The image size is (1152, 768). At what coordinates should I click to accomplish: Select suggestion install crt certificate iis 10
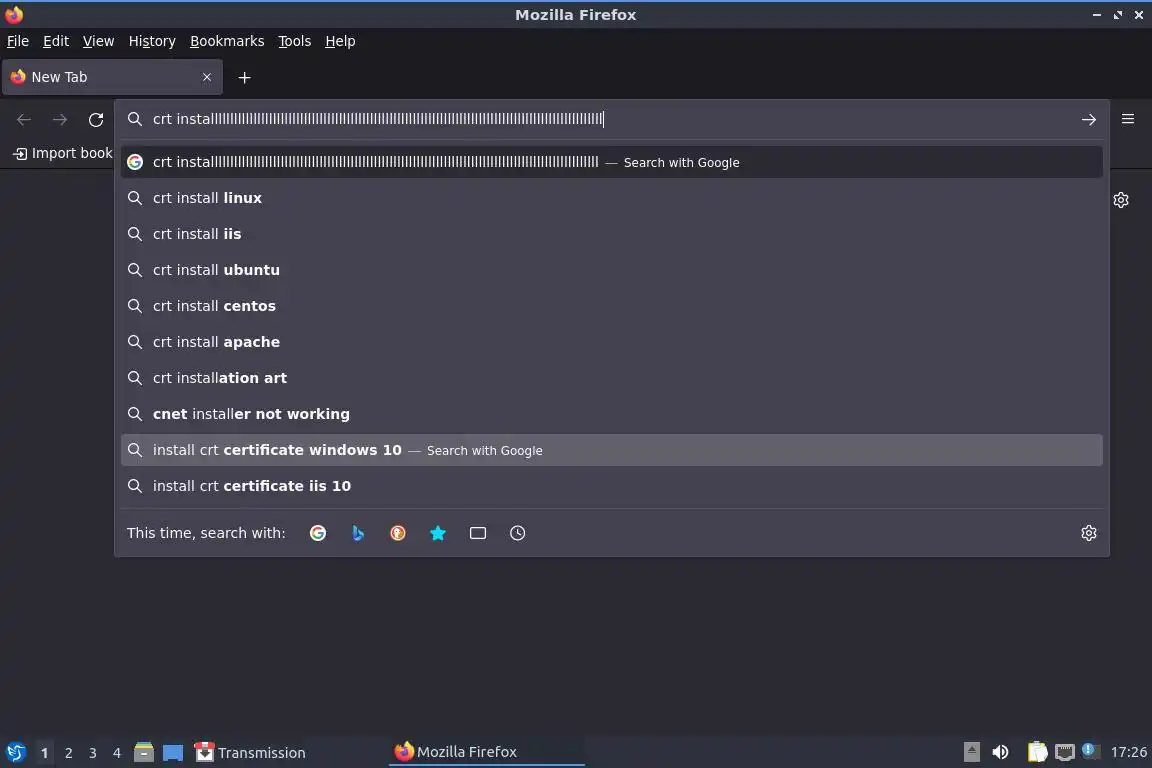(611, 487)
